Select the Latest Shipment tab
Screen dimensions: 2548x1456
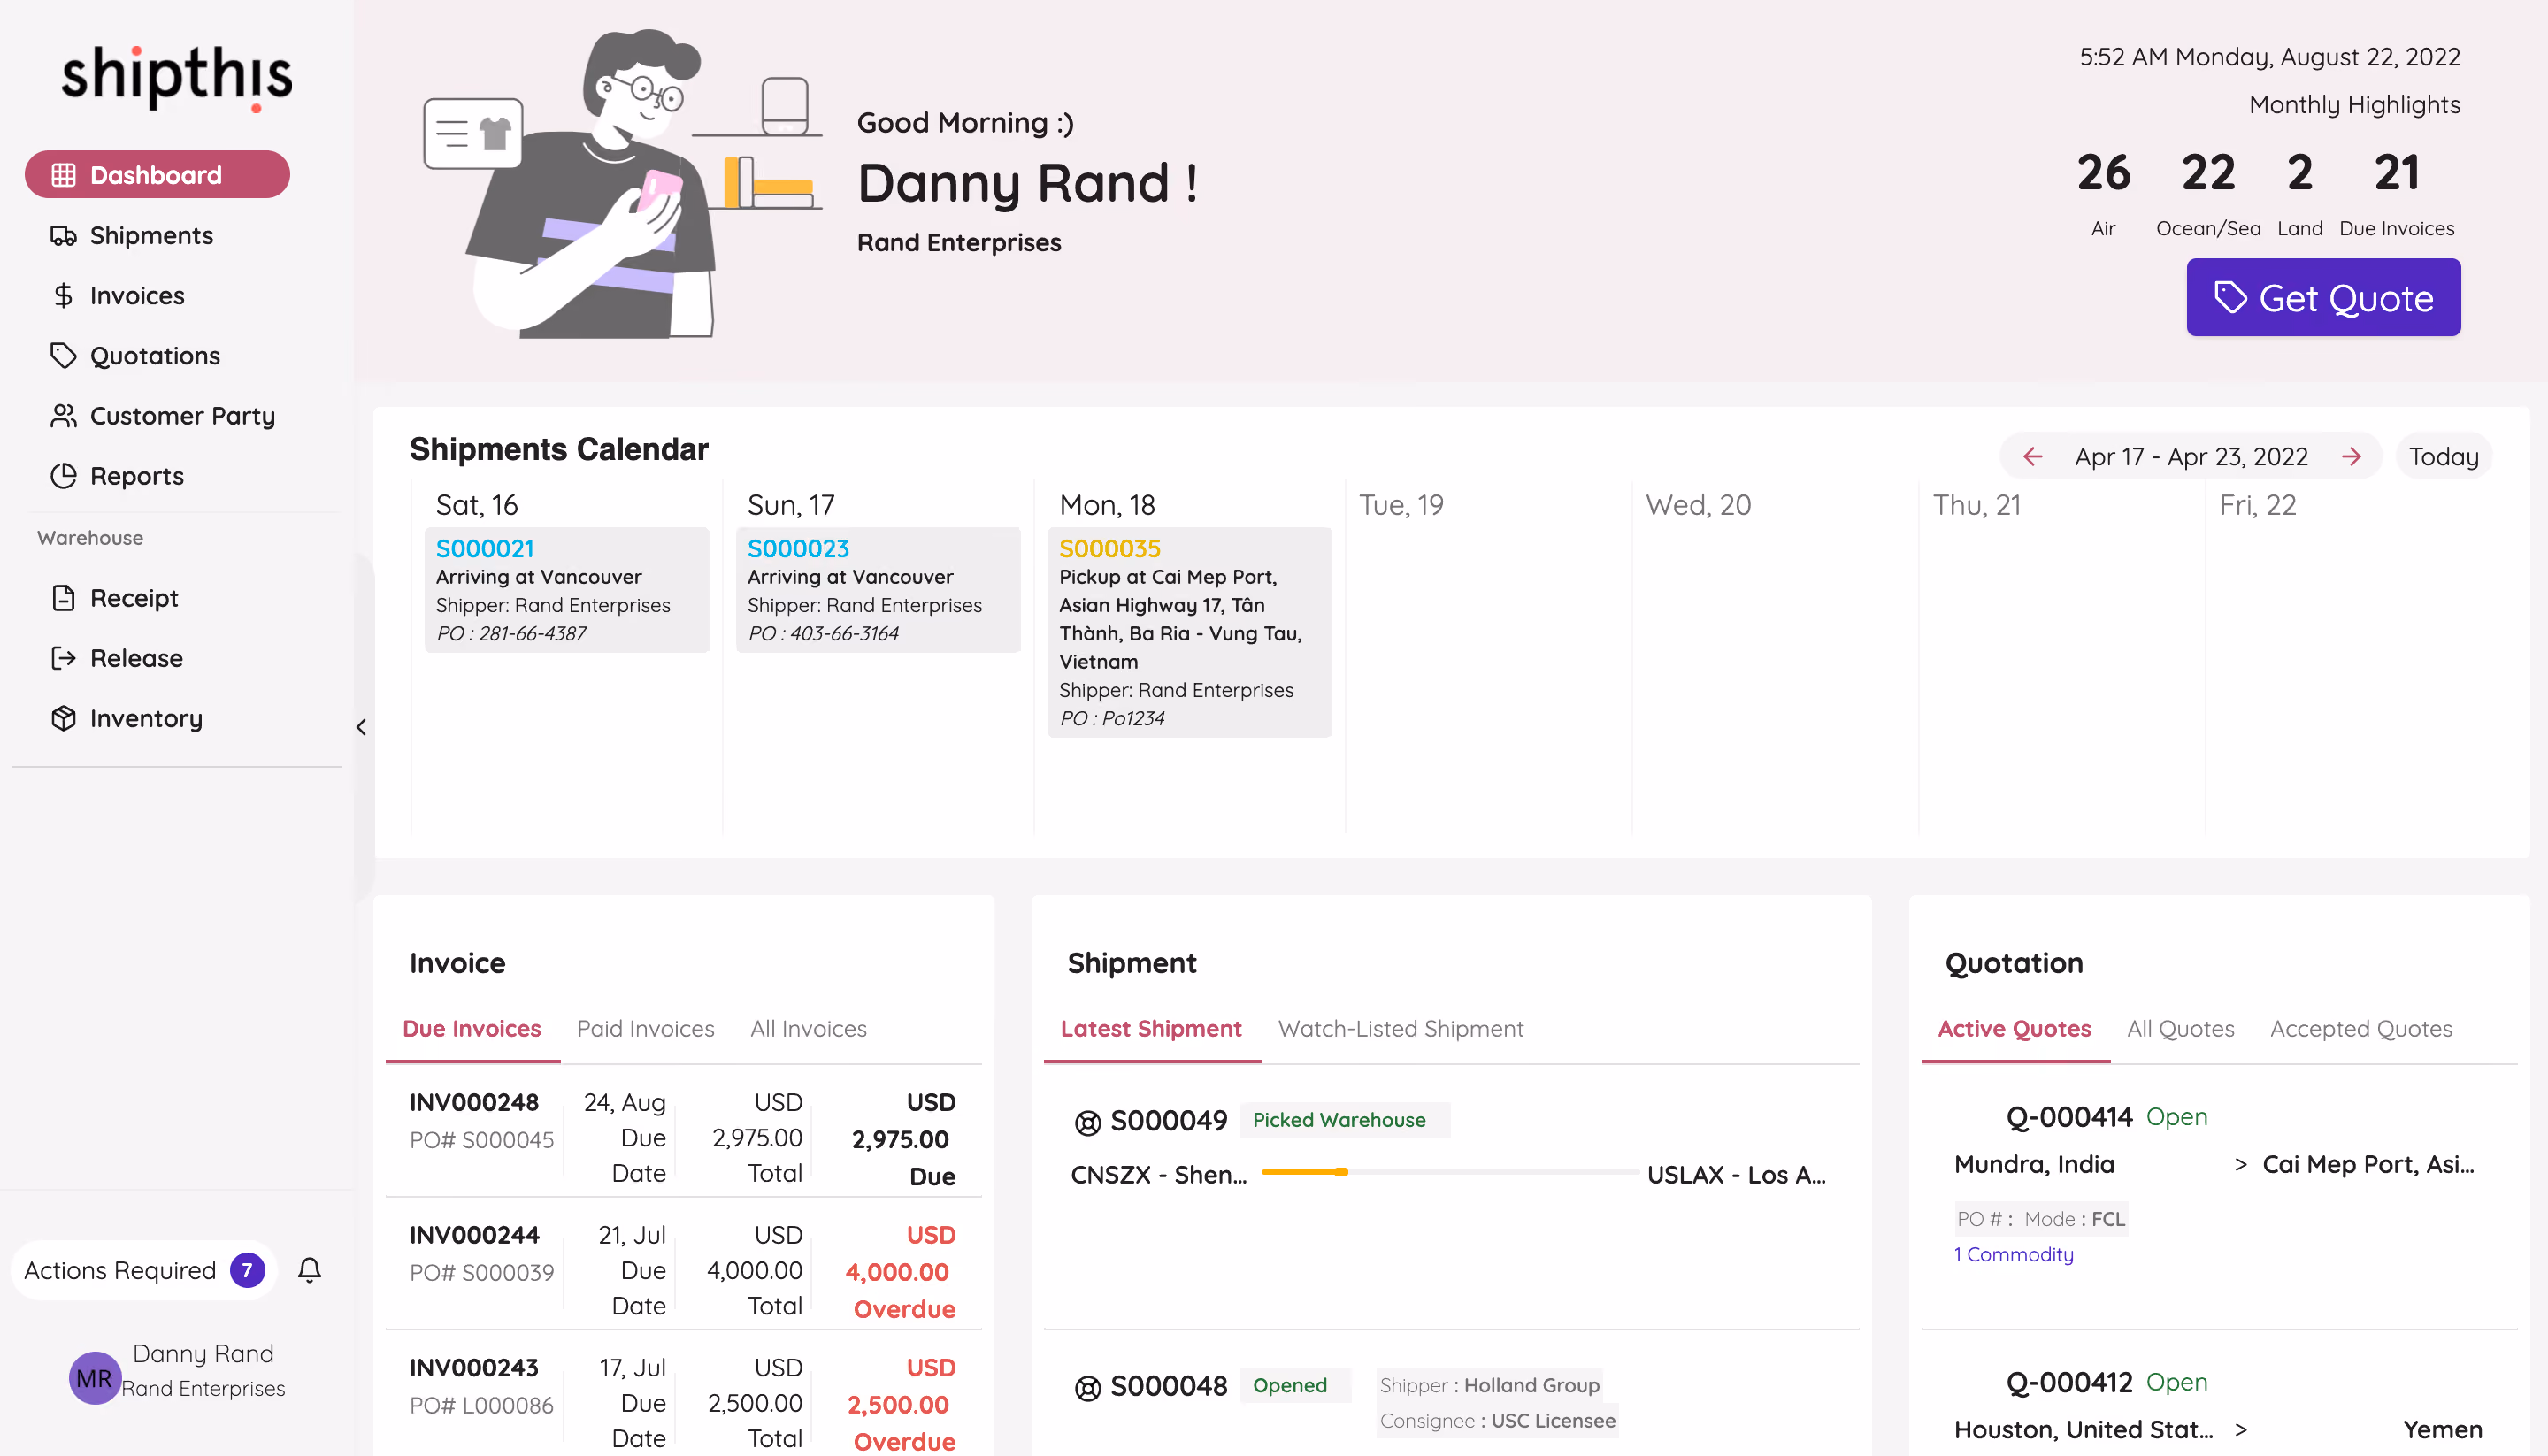1151,1029
